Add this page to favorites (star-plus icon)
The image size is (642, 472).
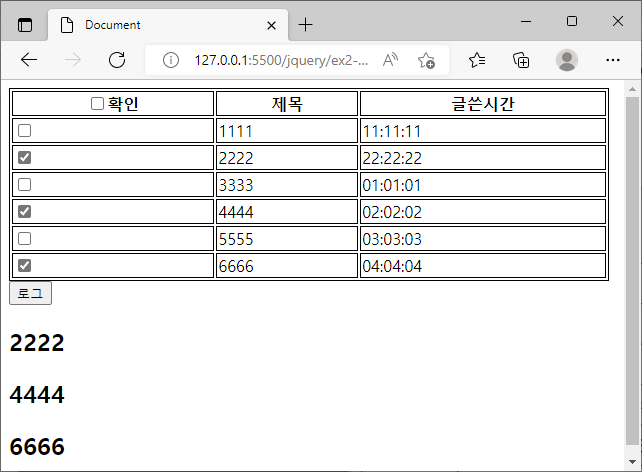pyautogui.click(x=426, y=60)
